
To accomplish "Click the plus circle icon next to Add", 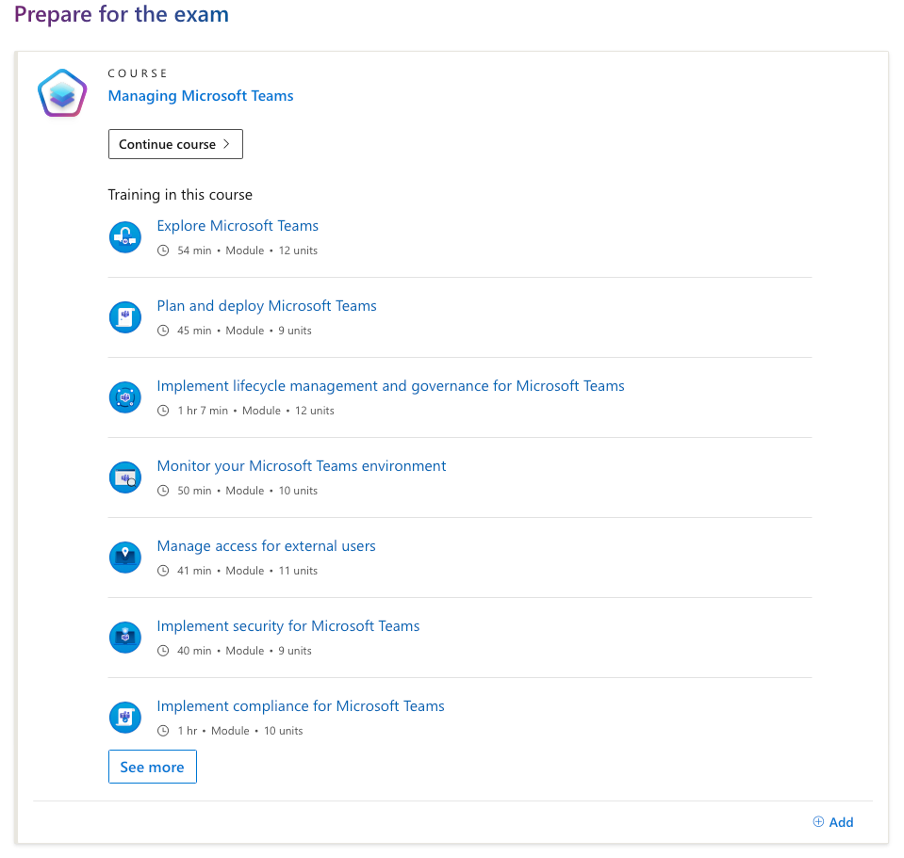I will [x=818, y=822].
